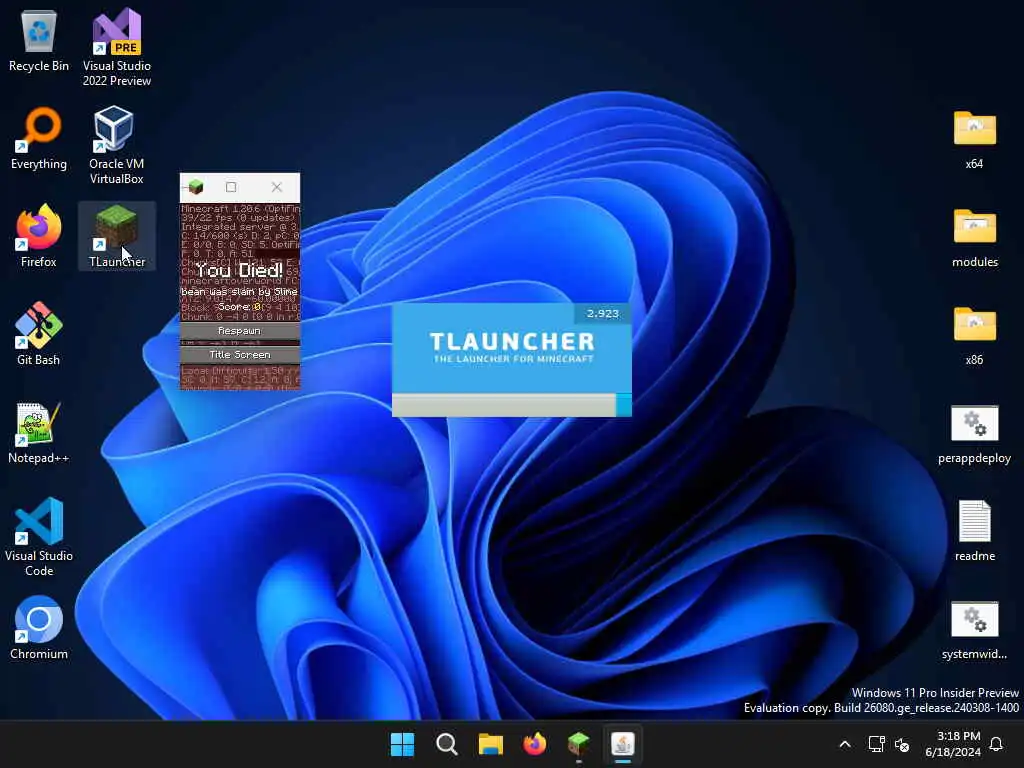Screen dimensions: 1024x768
Task: Click the "You Died!" text in Minecraft
Action: (239, 270)
